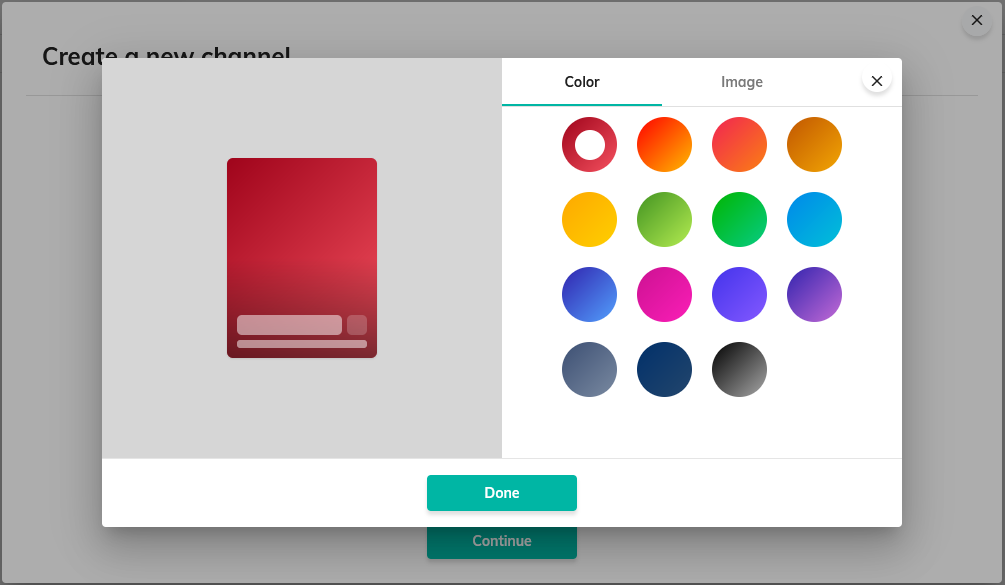Select the magenta pink color swatch
This screenshot has height=585, width=1005.
click(664, 295)
